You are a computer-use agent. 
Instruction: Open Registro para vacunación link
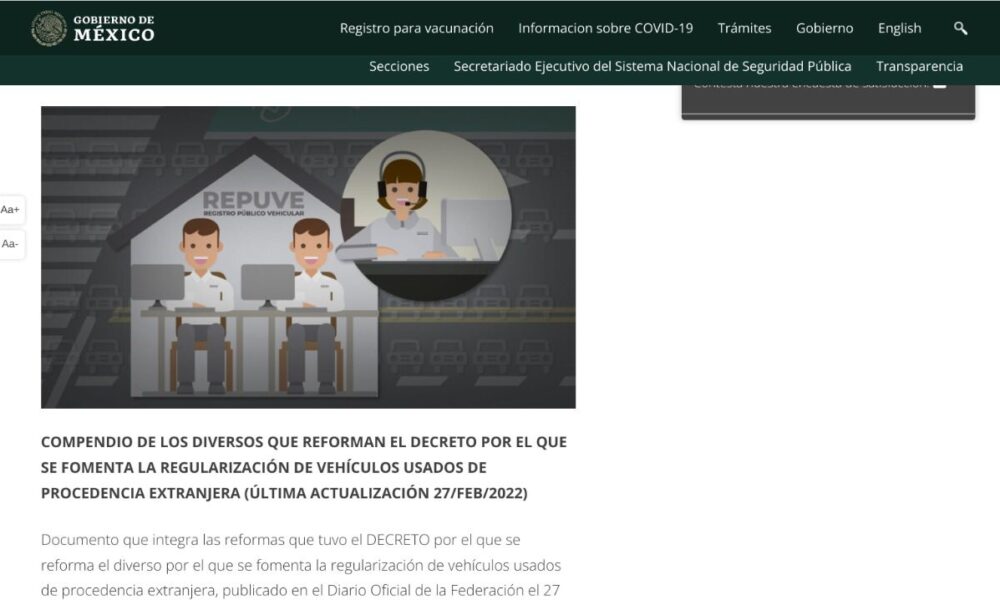point(416,28)
